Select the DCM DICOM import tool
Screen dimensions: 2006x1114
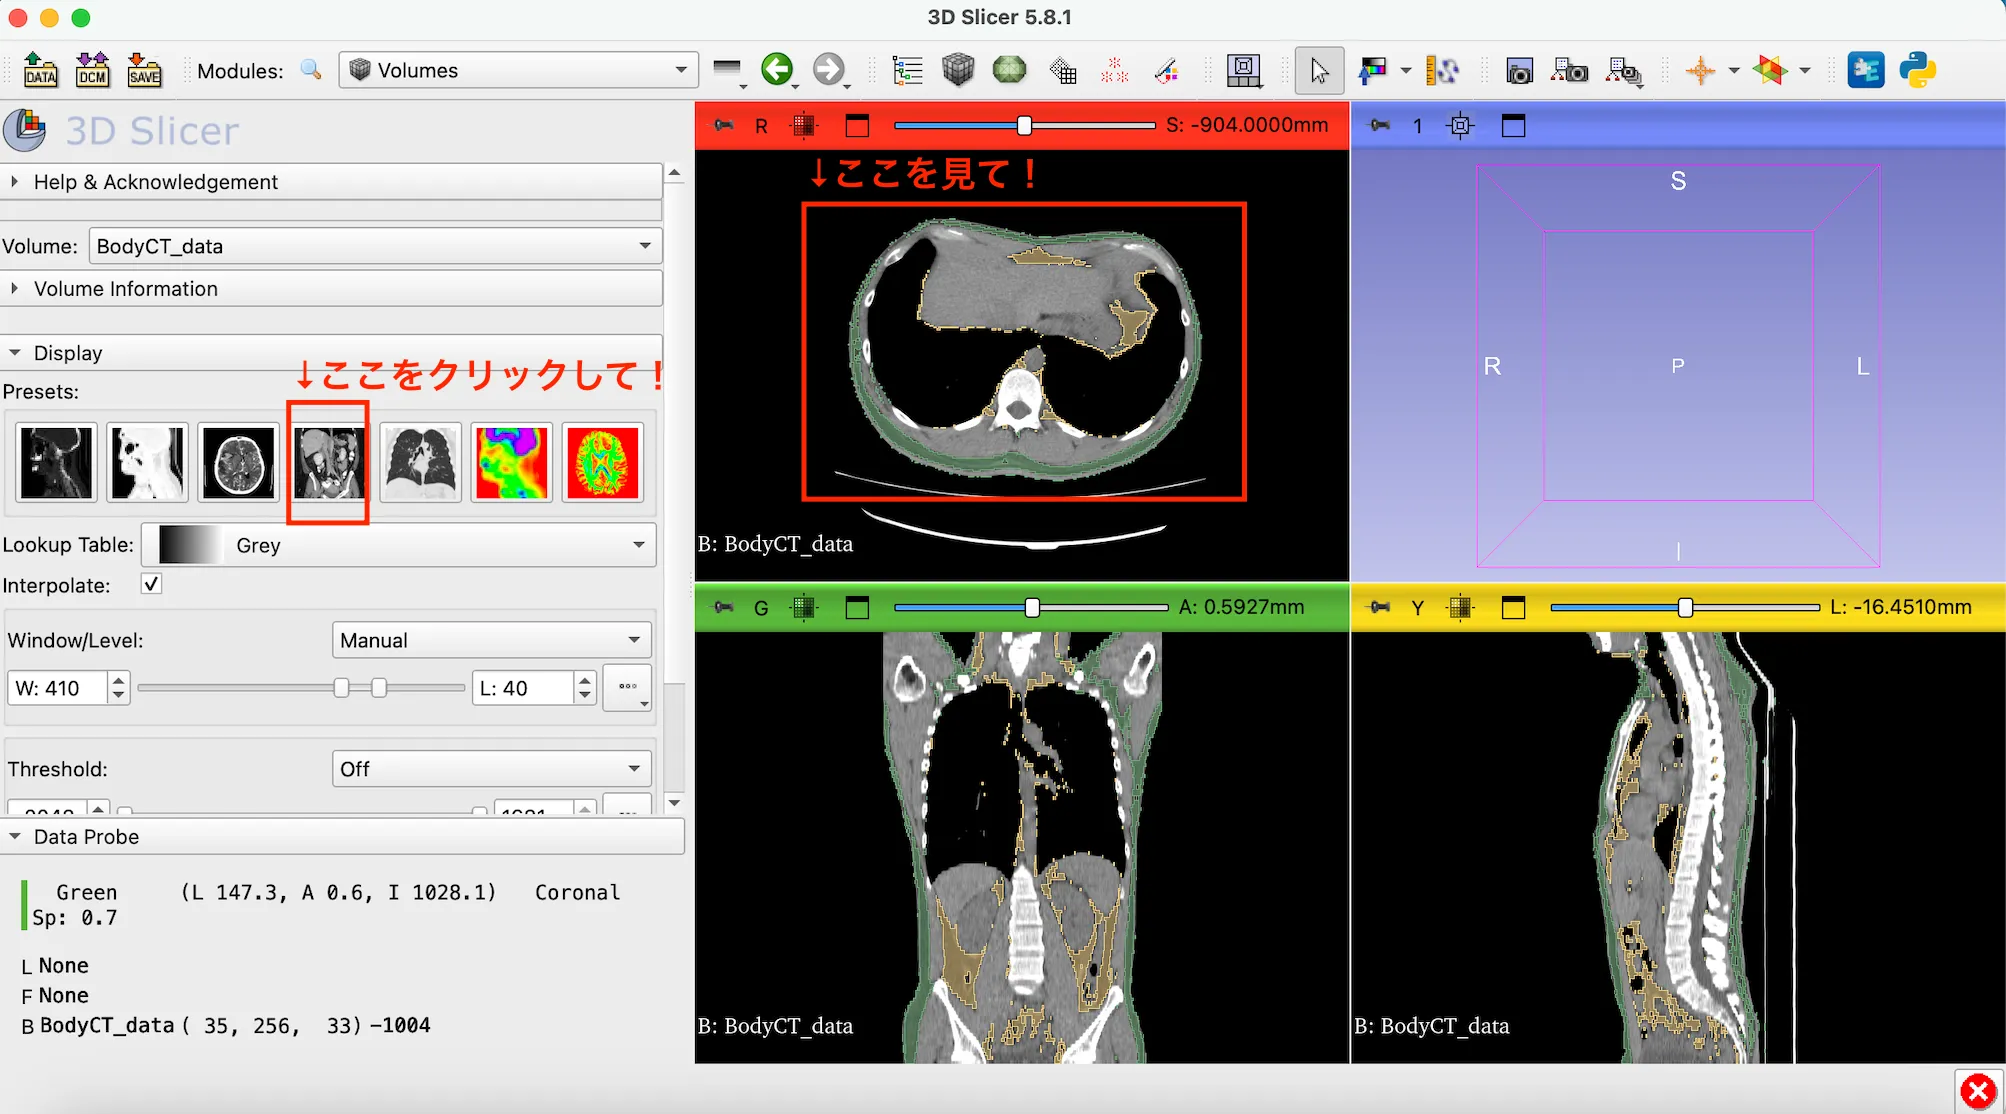(x=92, y=70)
